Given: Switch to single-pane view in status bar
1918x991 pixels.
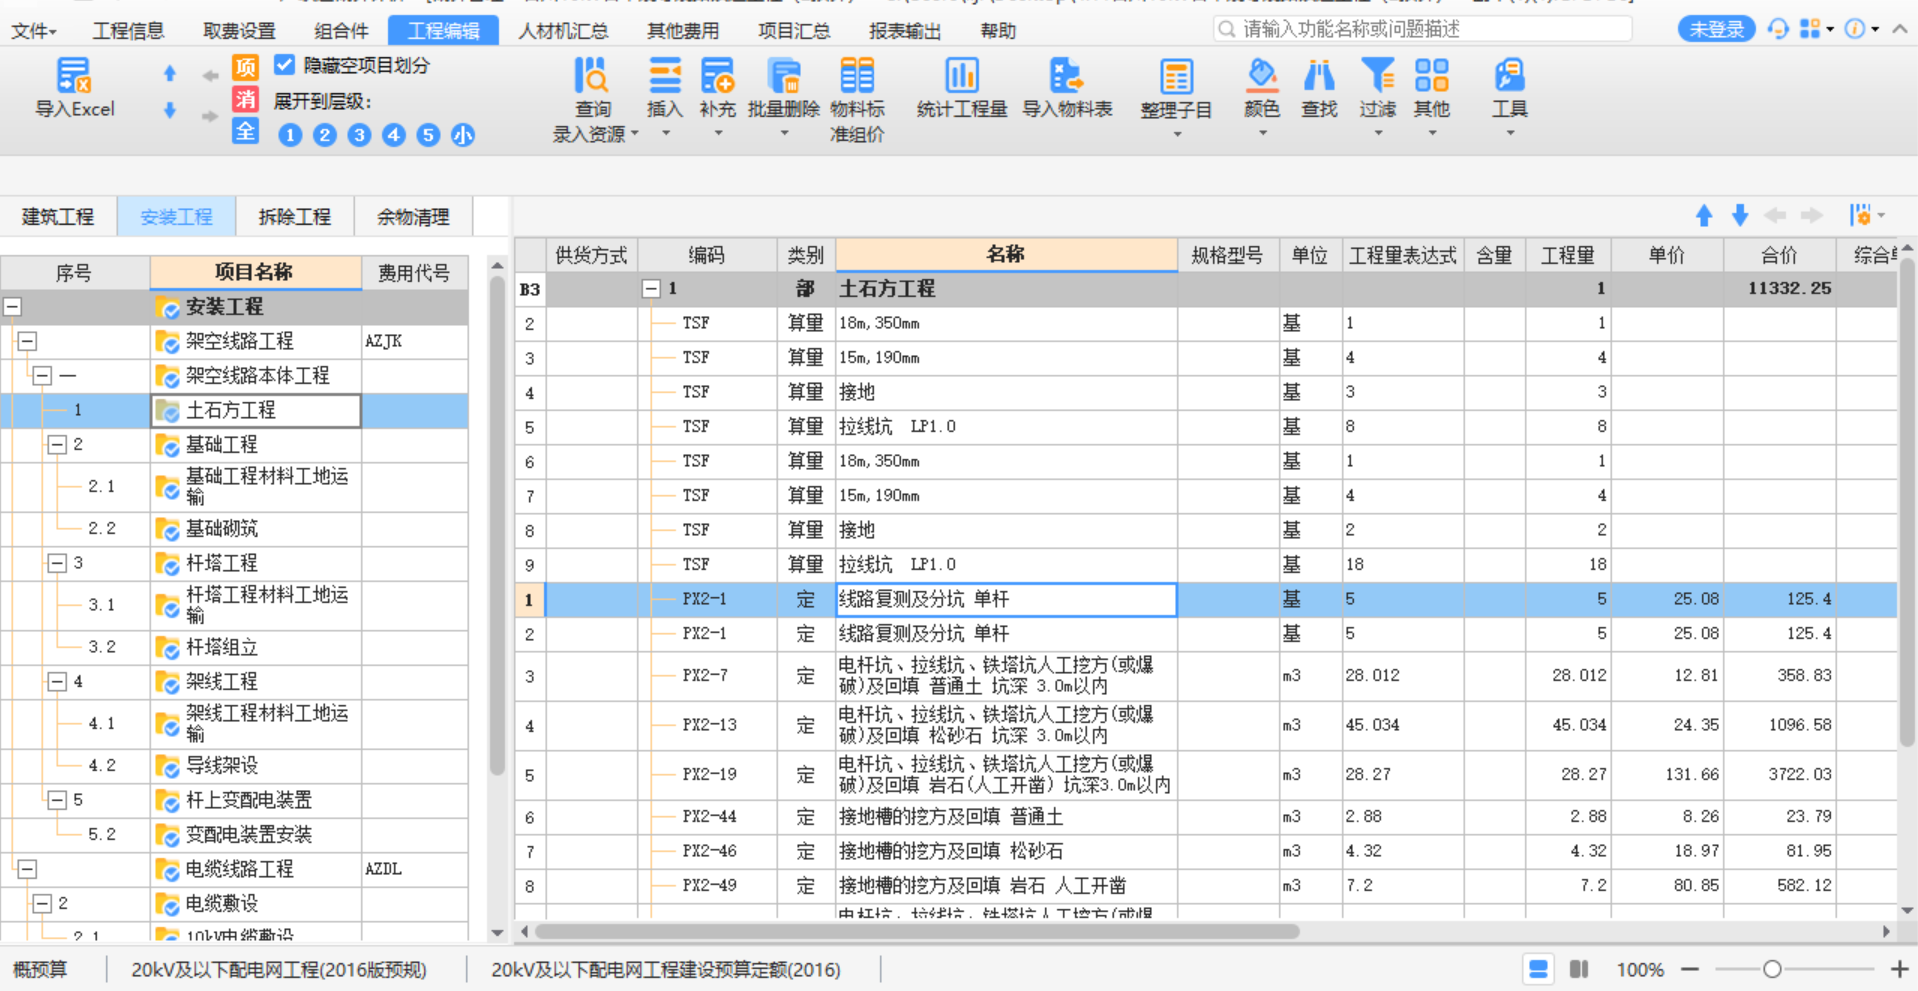Looking at the screenshot, I should tap(1538, 969).
